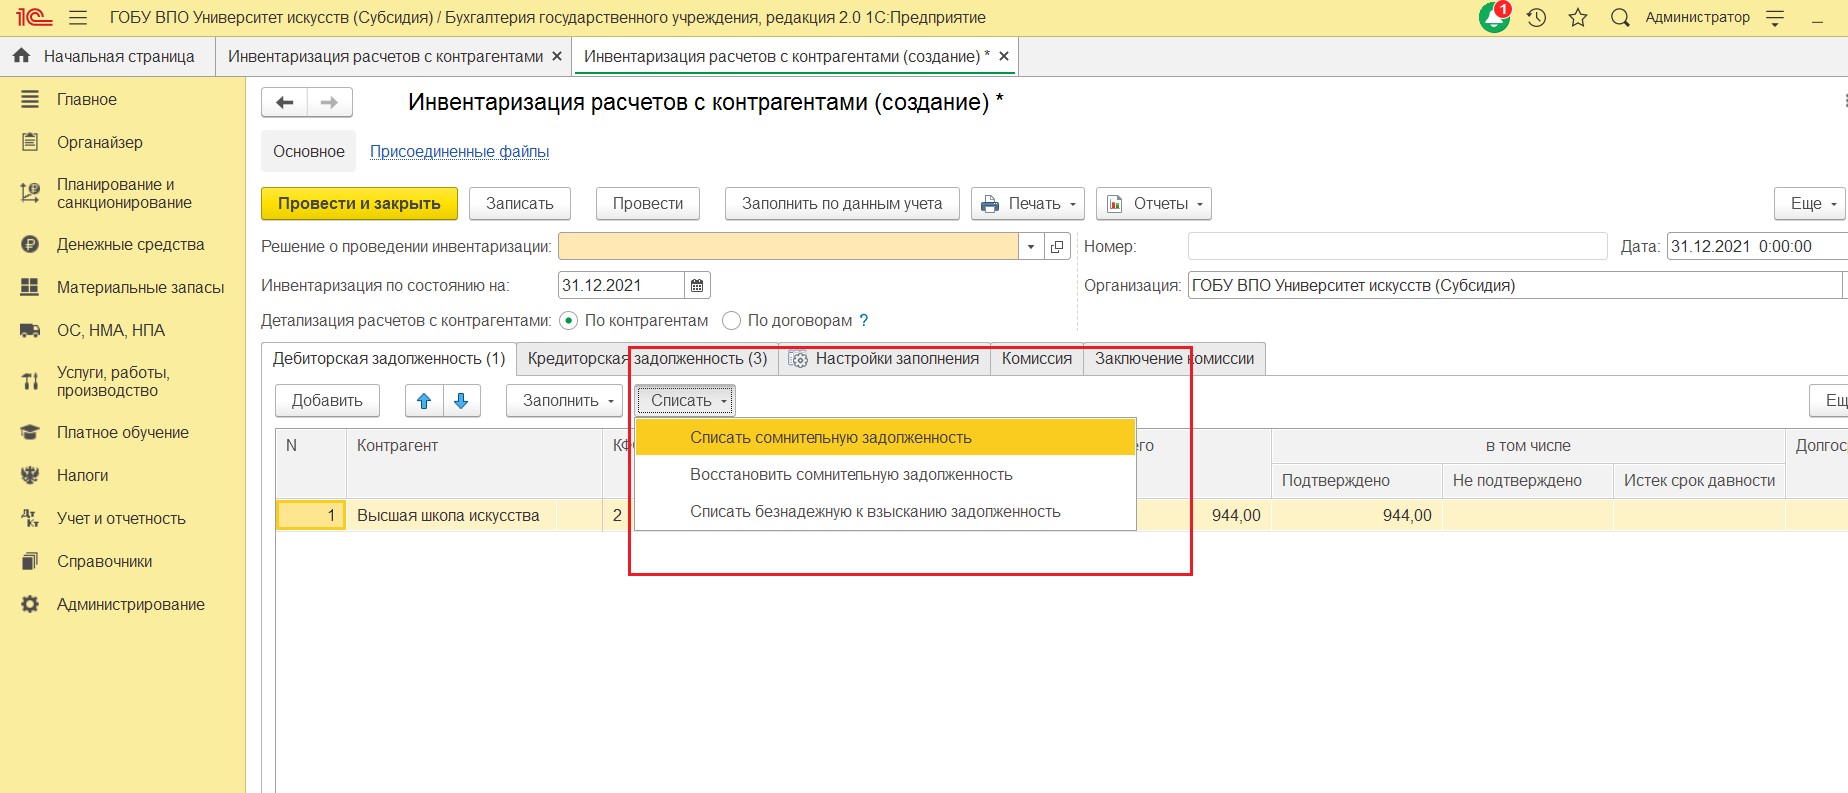The height and width of the screenshot is (793, 1848).
Task: Open the Денежные средства section
Action: (131, 245)
